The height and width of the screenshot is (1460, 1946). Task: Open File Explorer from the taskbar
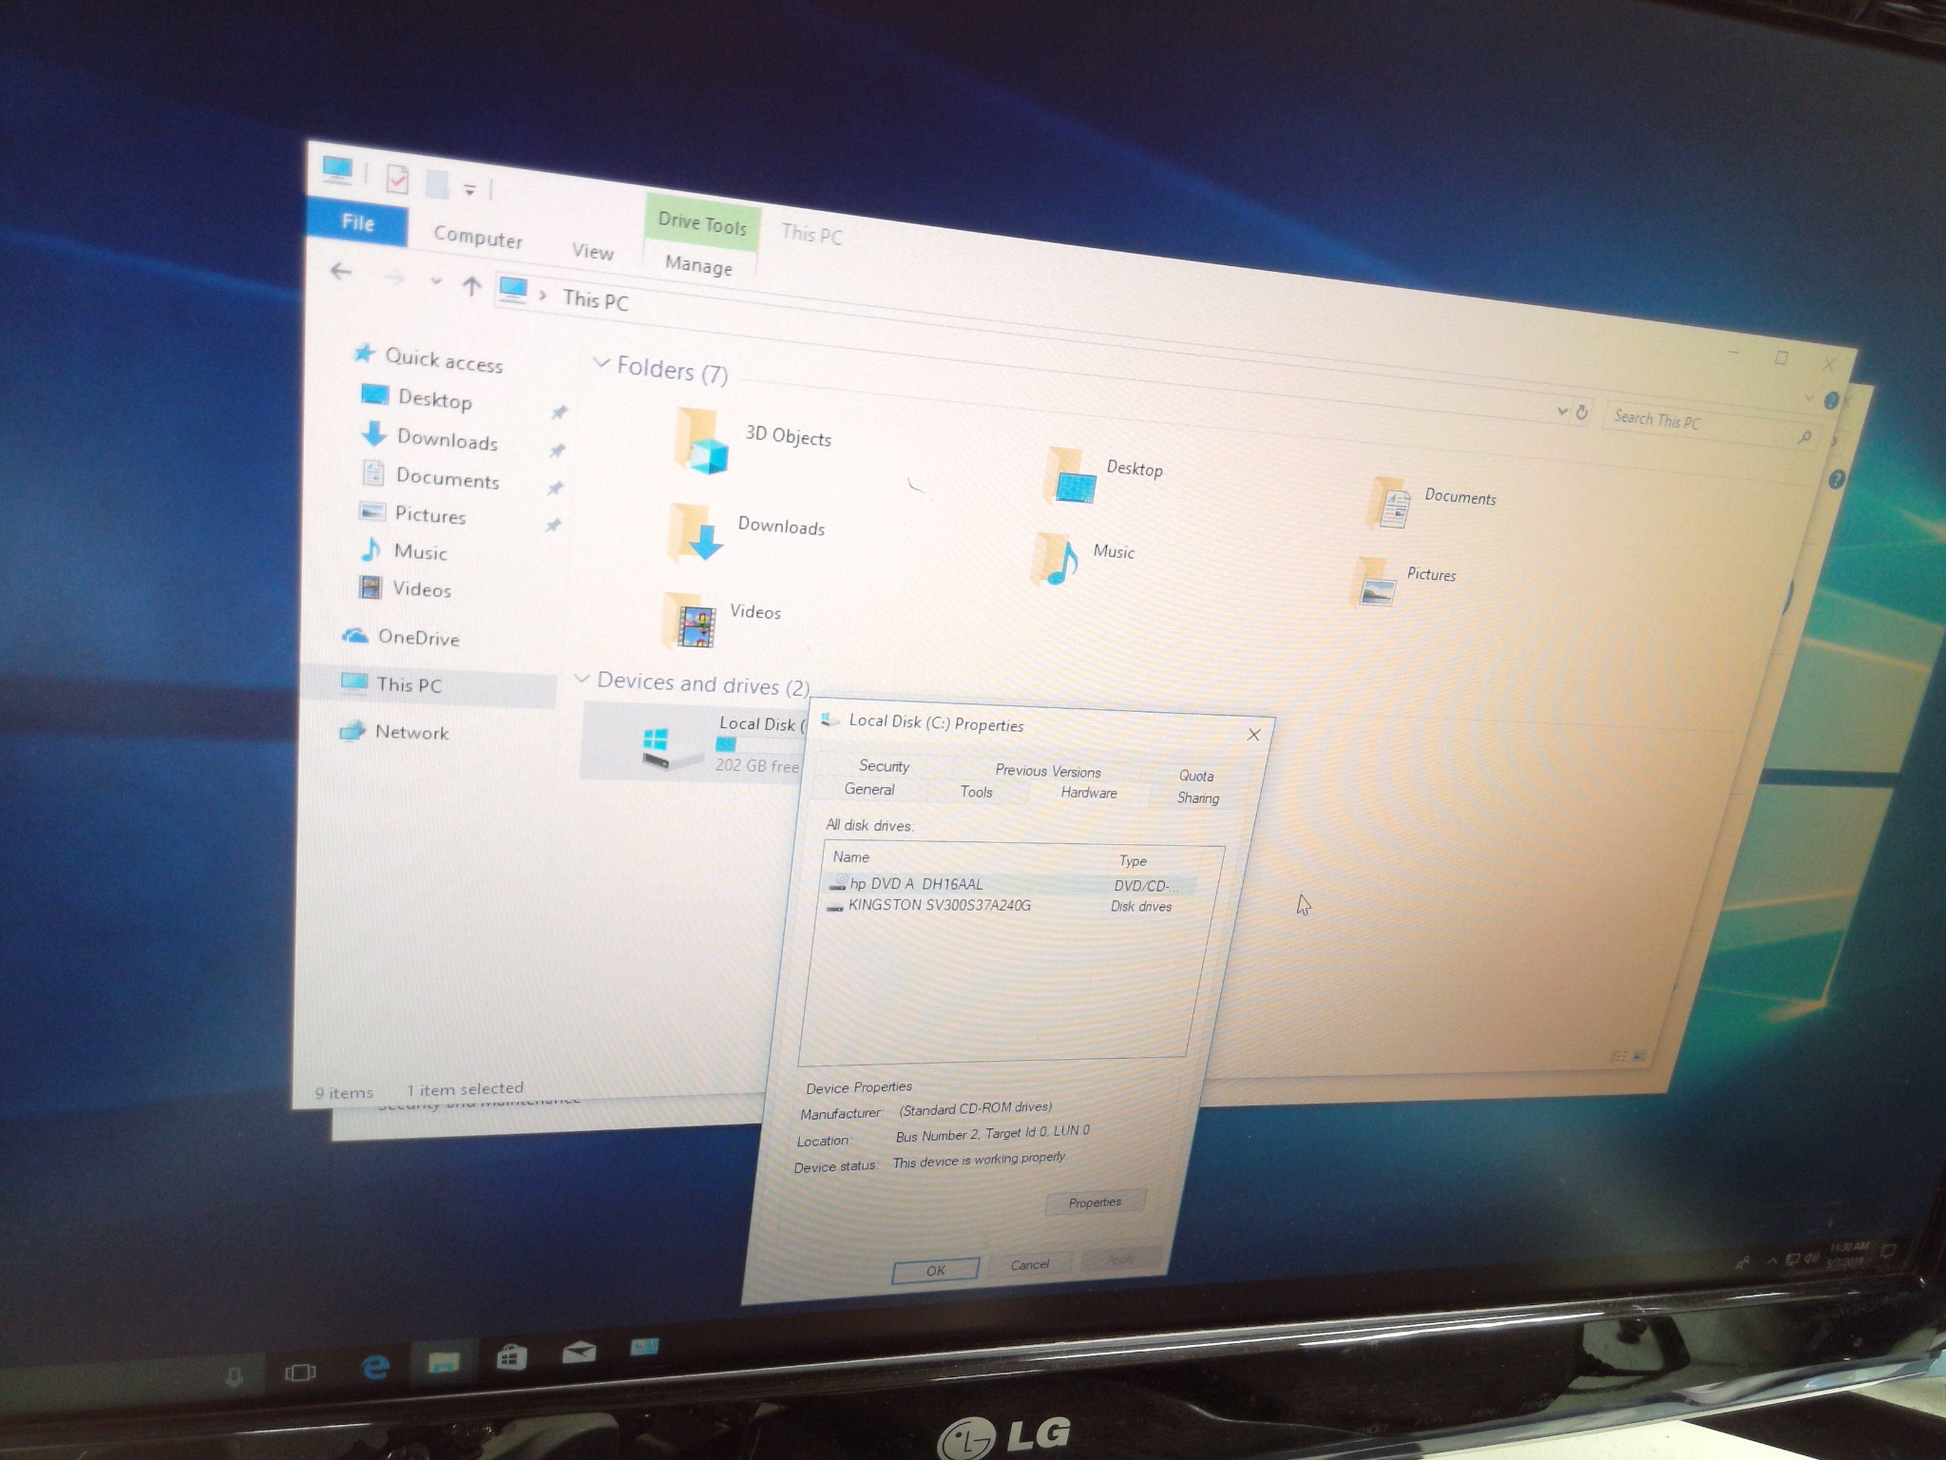443,1362
